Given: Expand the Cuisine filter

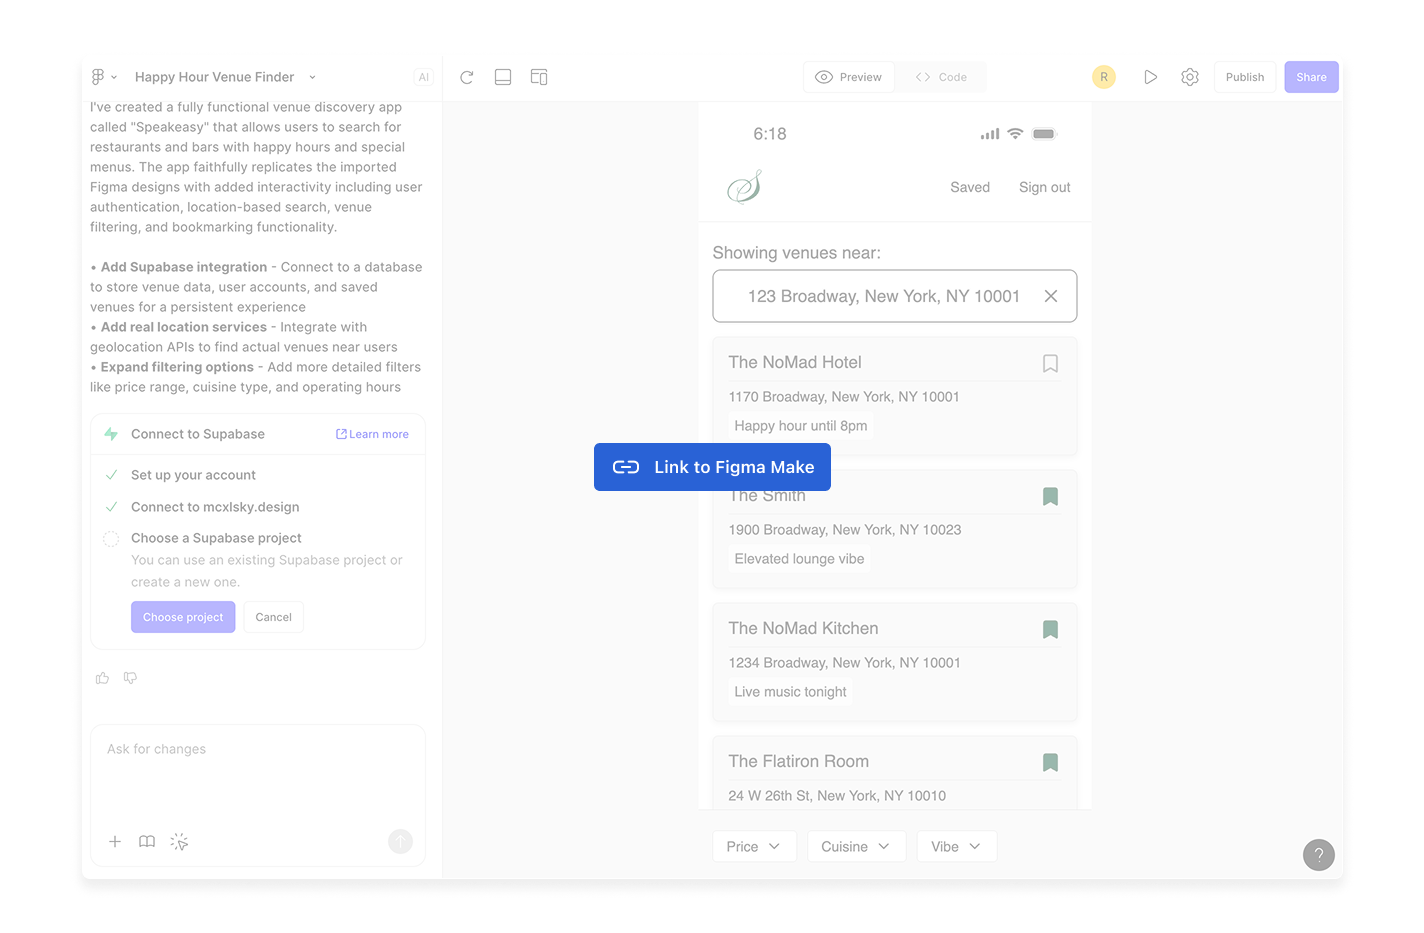Looking at the screenshot, I should pyautogui.click(x=856, y=846).
